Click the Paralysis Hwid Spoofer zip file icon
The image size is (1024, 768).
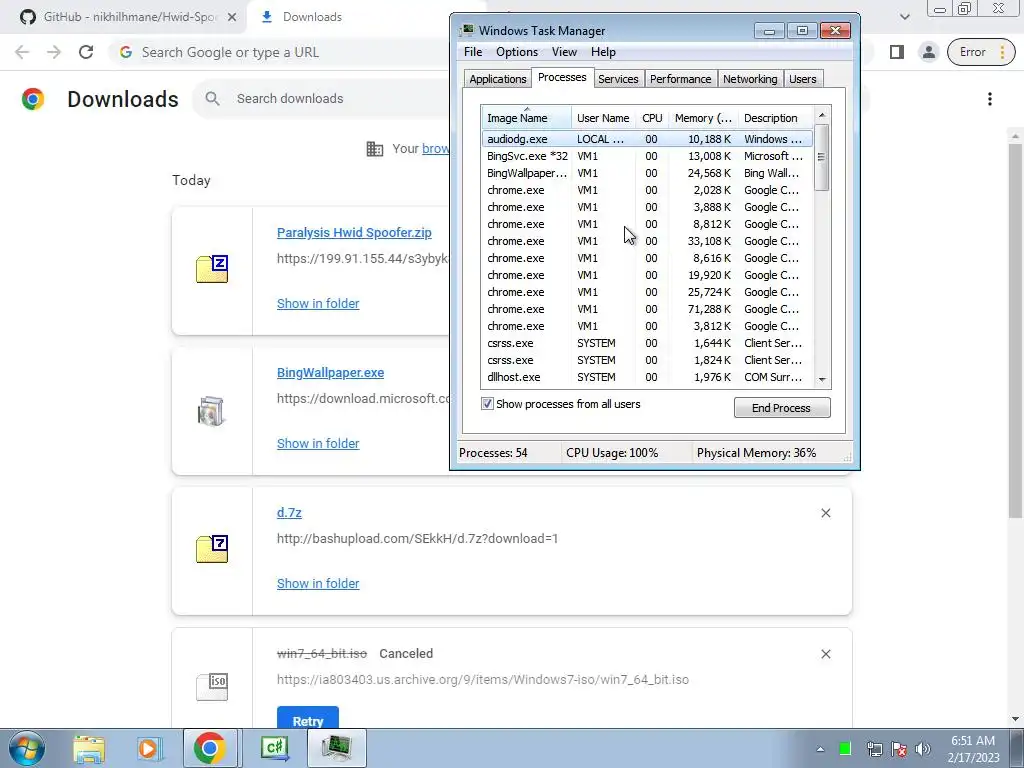pos(212,268)
